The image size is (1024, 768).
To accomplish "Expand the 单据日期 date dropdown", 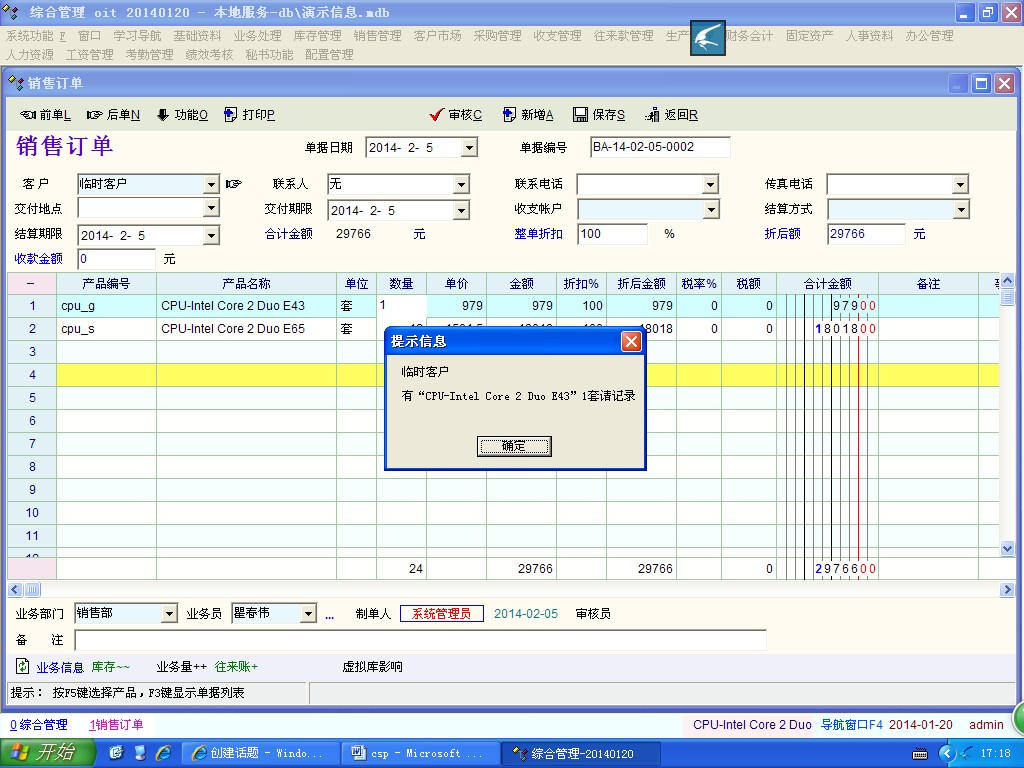I will (x=469, y=148).
